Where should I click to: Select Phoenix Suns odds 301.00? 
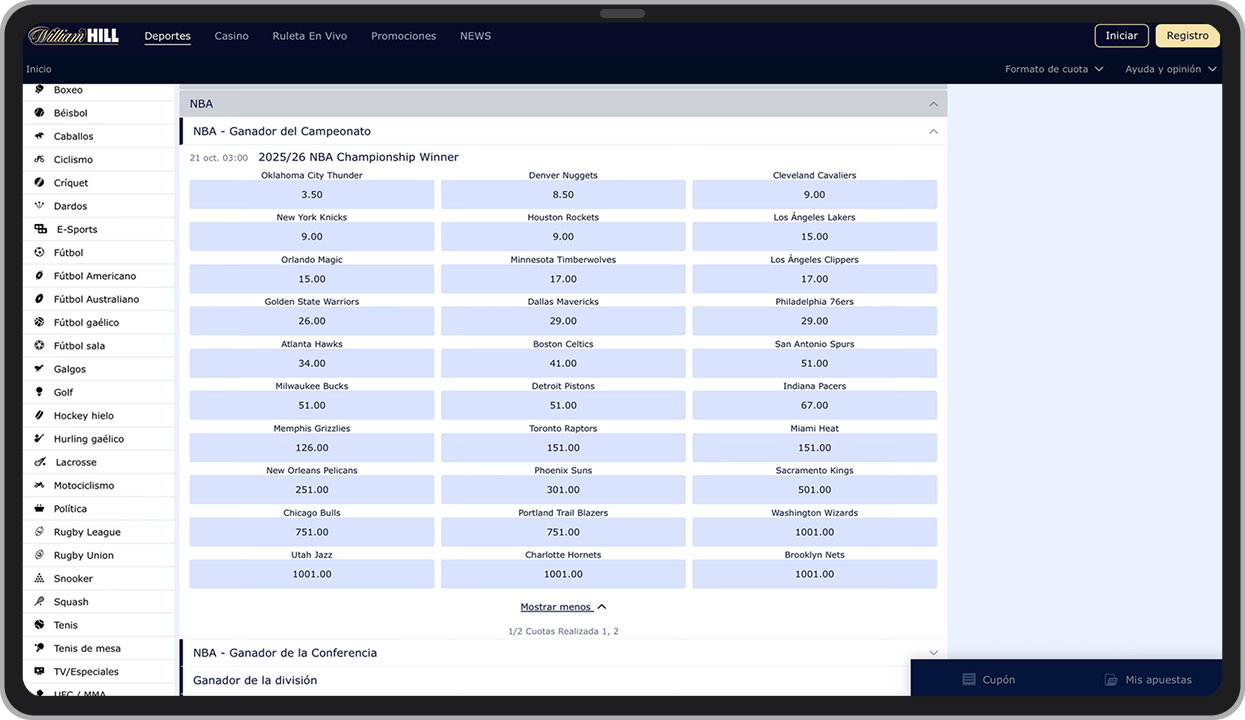pyautogui.click(x=563, y=490)
